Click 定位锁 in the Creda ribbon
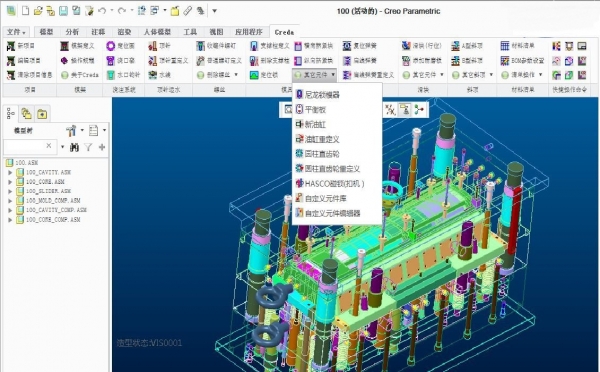The height and width of the screenshot is (372, 600). click(x=264, y=75)
